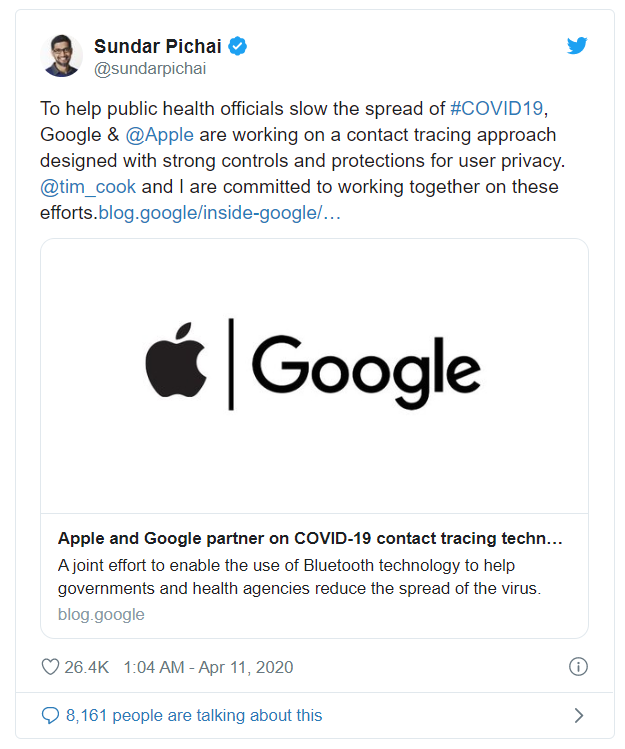
Task: Click the Apple and Google logo image
Action: point(314,375)
